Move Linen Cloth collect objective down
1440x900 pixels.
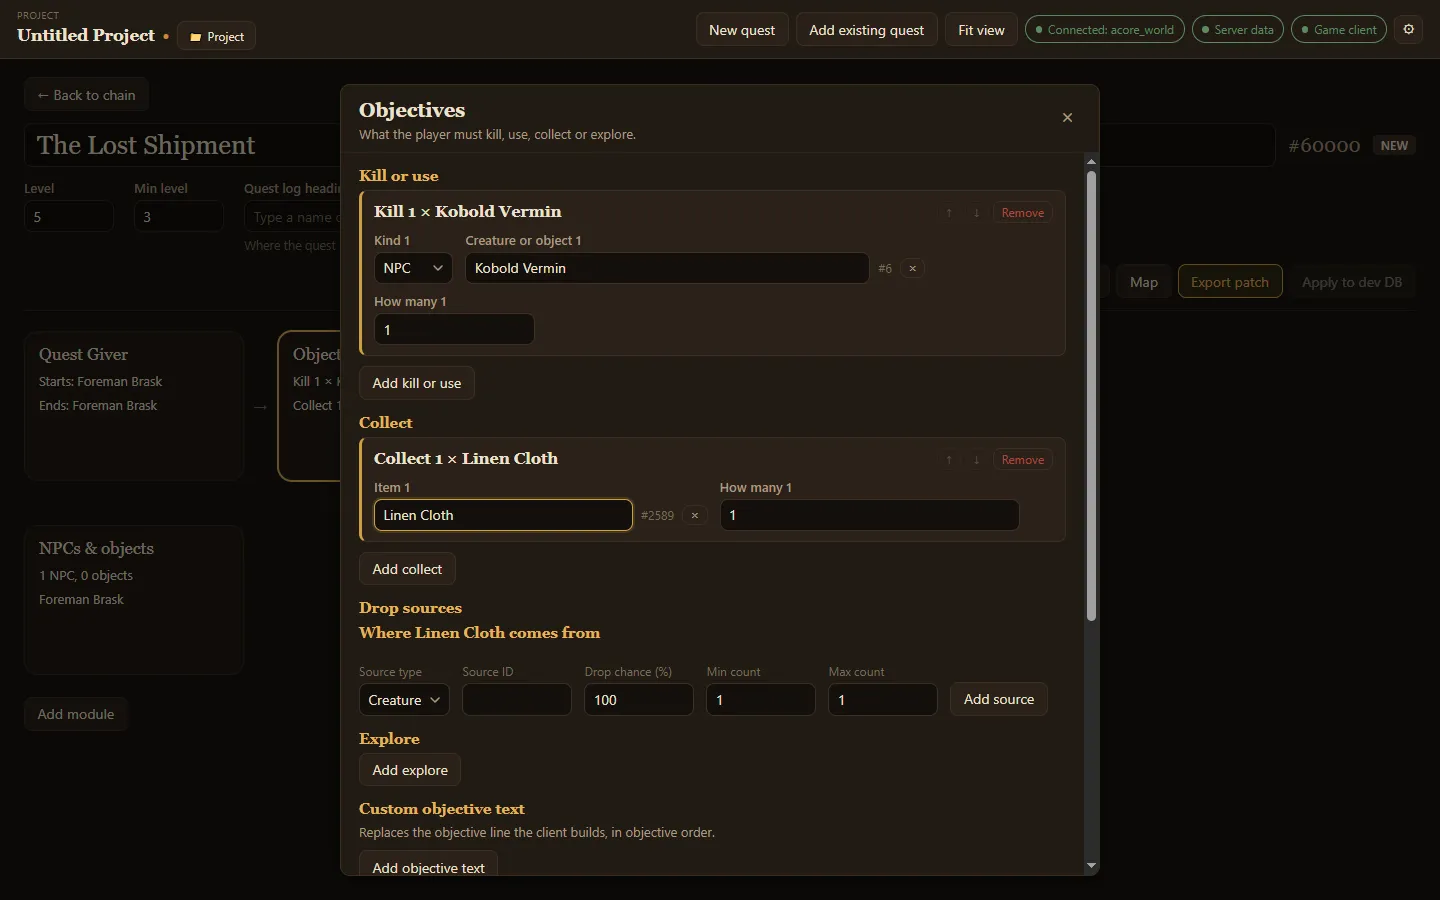(976, 460)
